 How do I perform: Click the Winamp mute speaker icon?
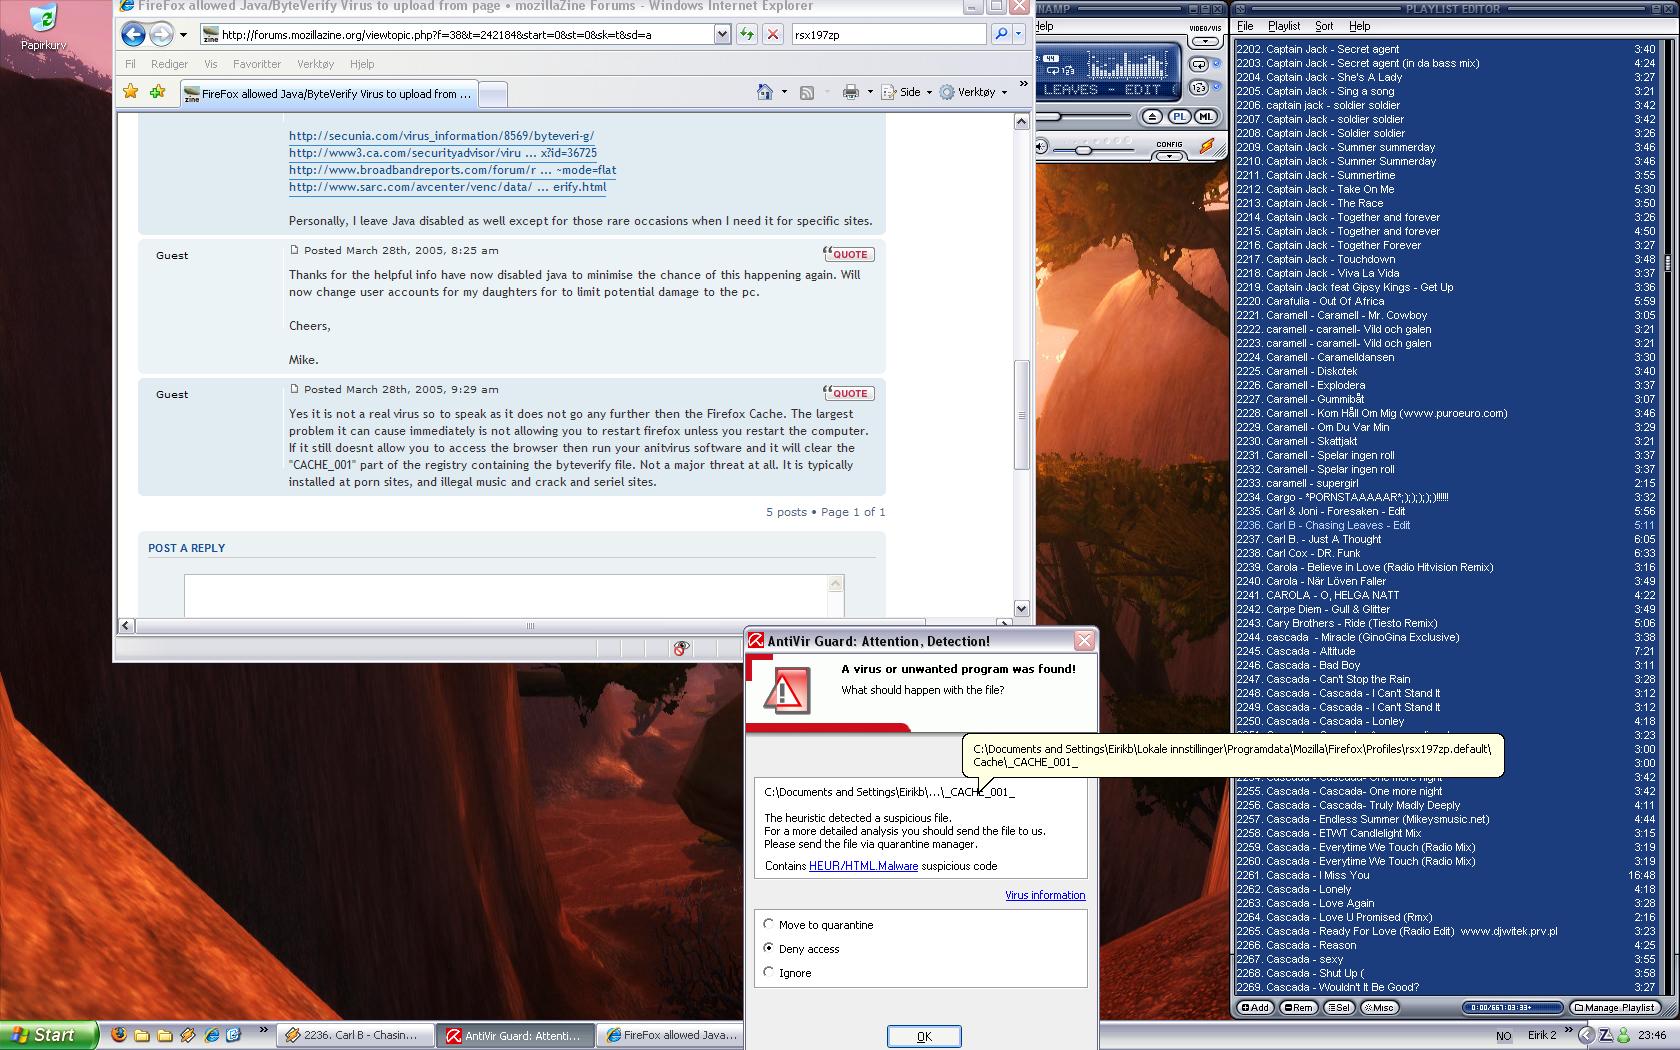click(1041, 148)
